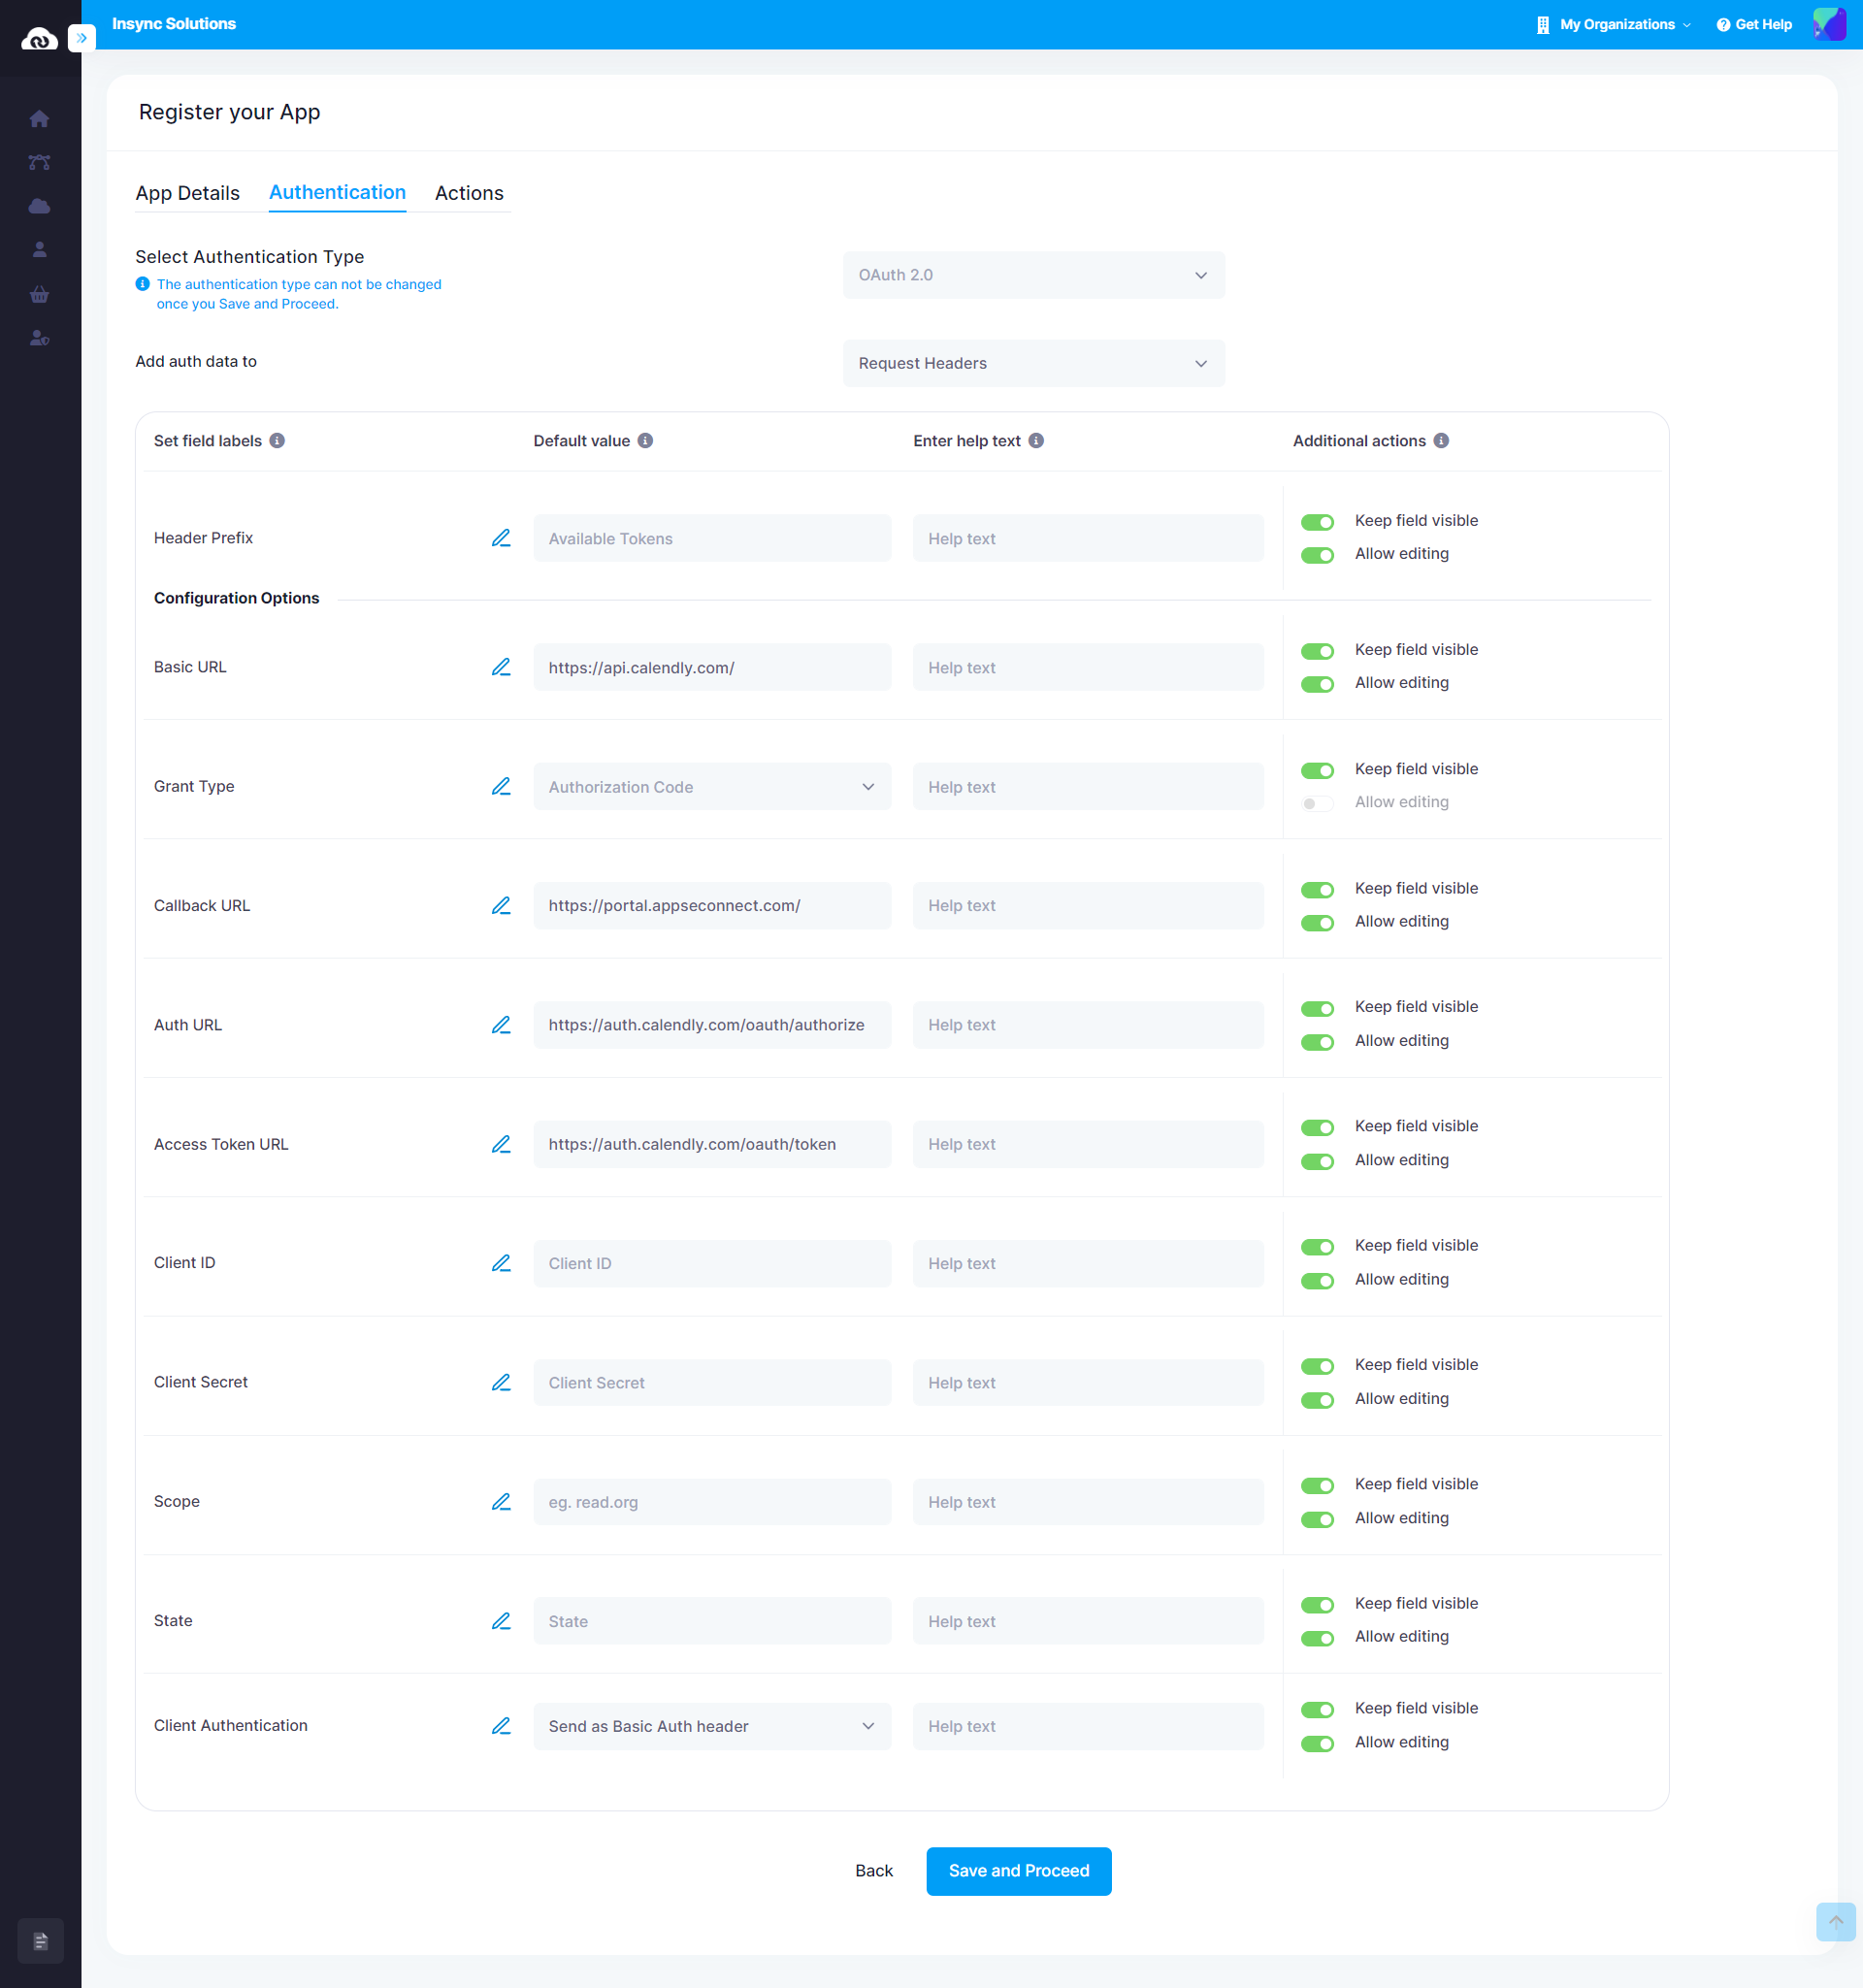Open the Authorization Code grant type dropdown
1863x1988 pixels.
[x=712, y=787]
